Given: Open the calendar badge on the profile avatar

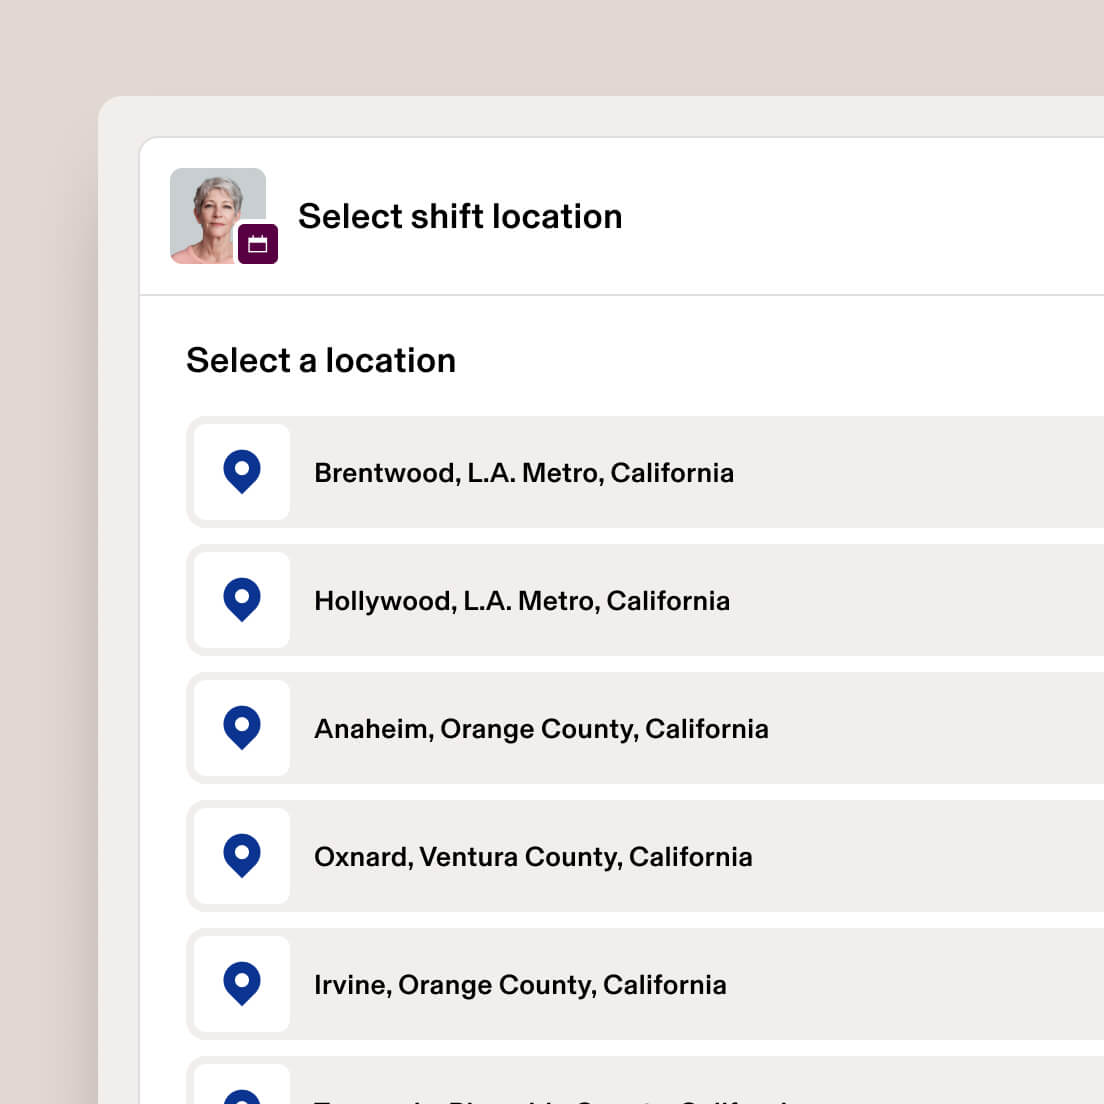Looking at the screenshot, I should [258, 243].
